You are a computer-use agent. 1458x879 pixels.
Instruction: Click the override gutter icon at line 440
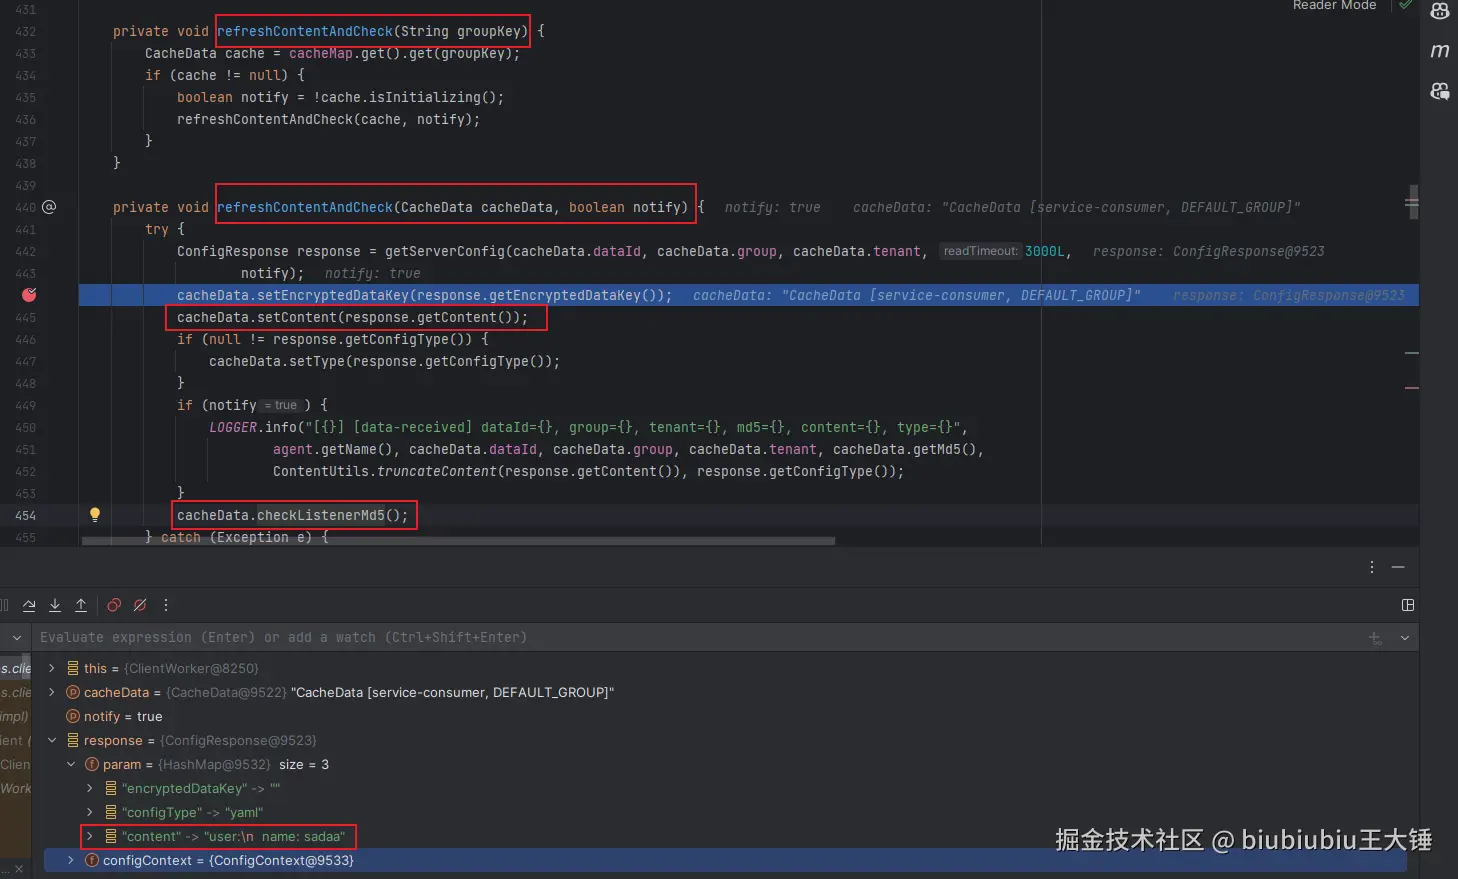[49, 207]
